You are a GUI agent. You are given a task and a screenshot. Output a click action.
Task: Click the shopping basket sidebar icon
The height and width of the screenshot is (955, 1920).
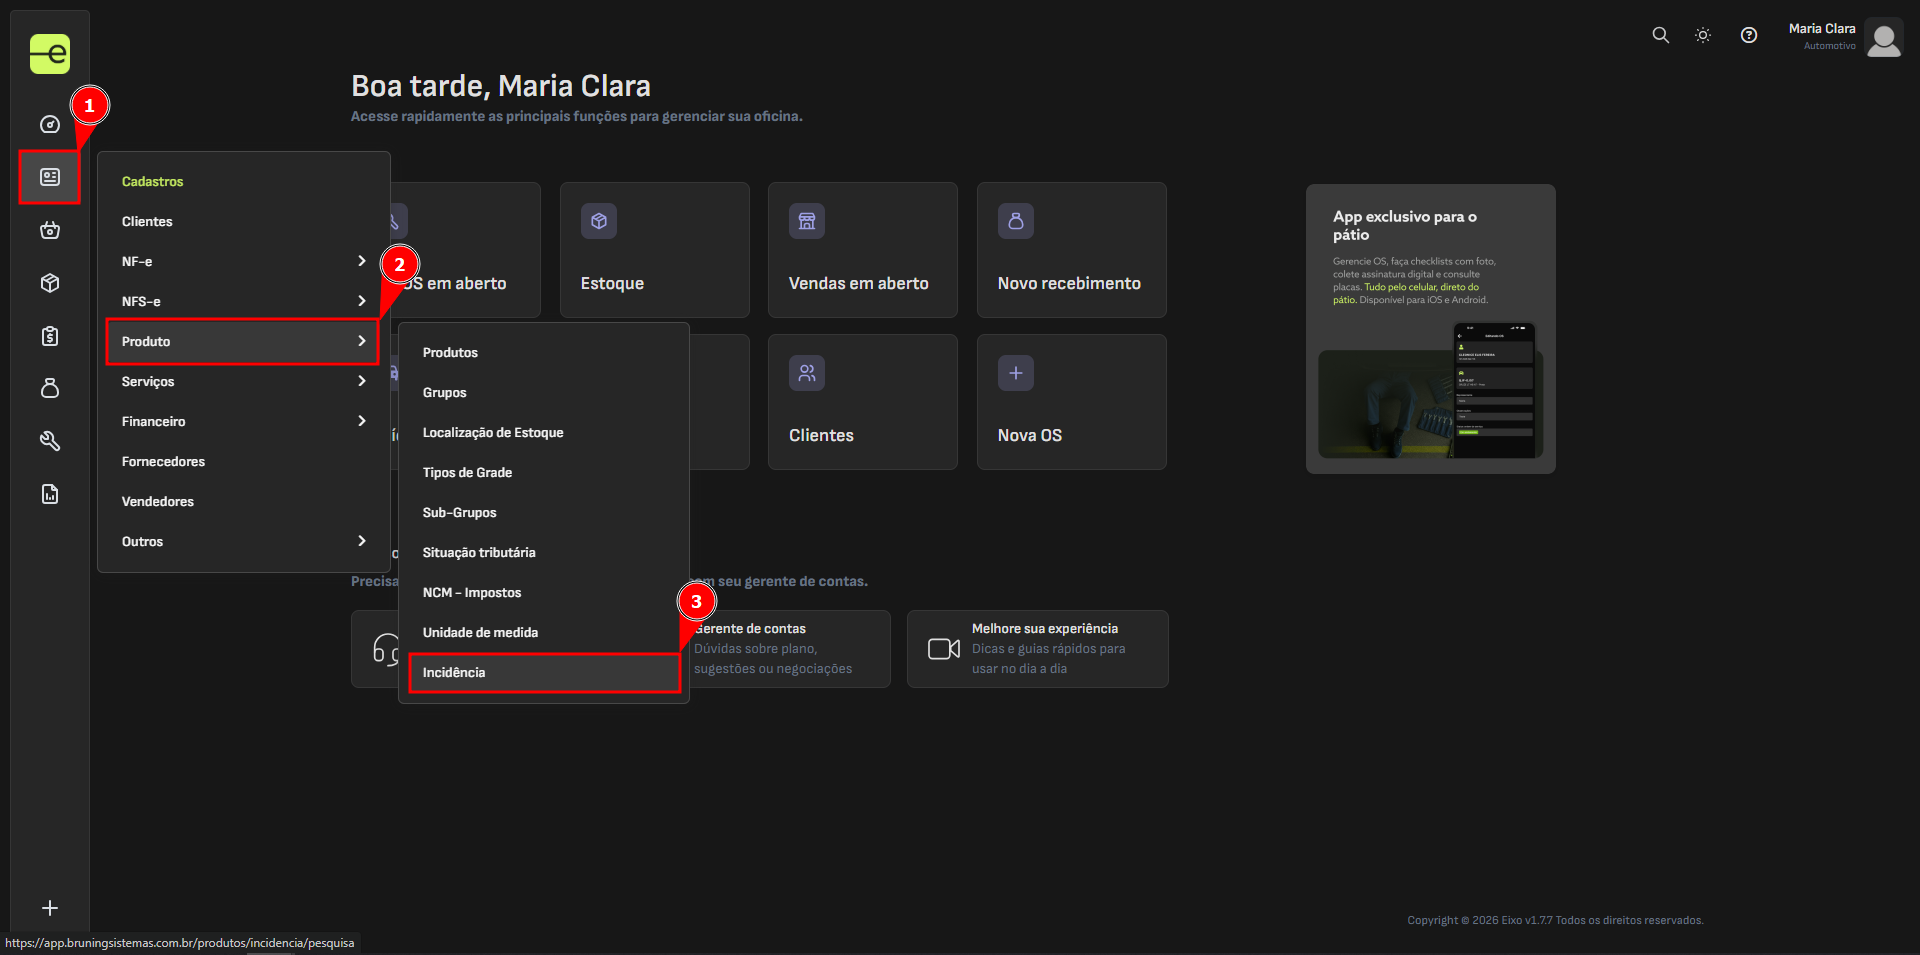(50, 231)
